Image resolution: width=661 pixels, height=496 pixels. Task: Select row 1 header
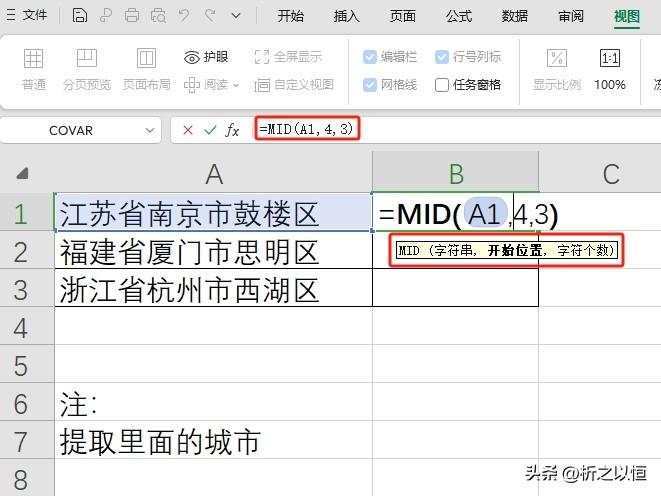[27, 213]
